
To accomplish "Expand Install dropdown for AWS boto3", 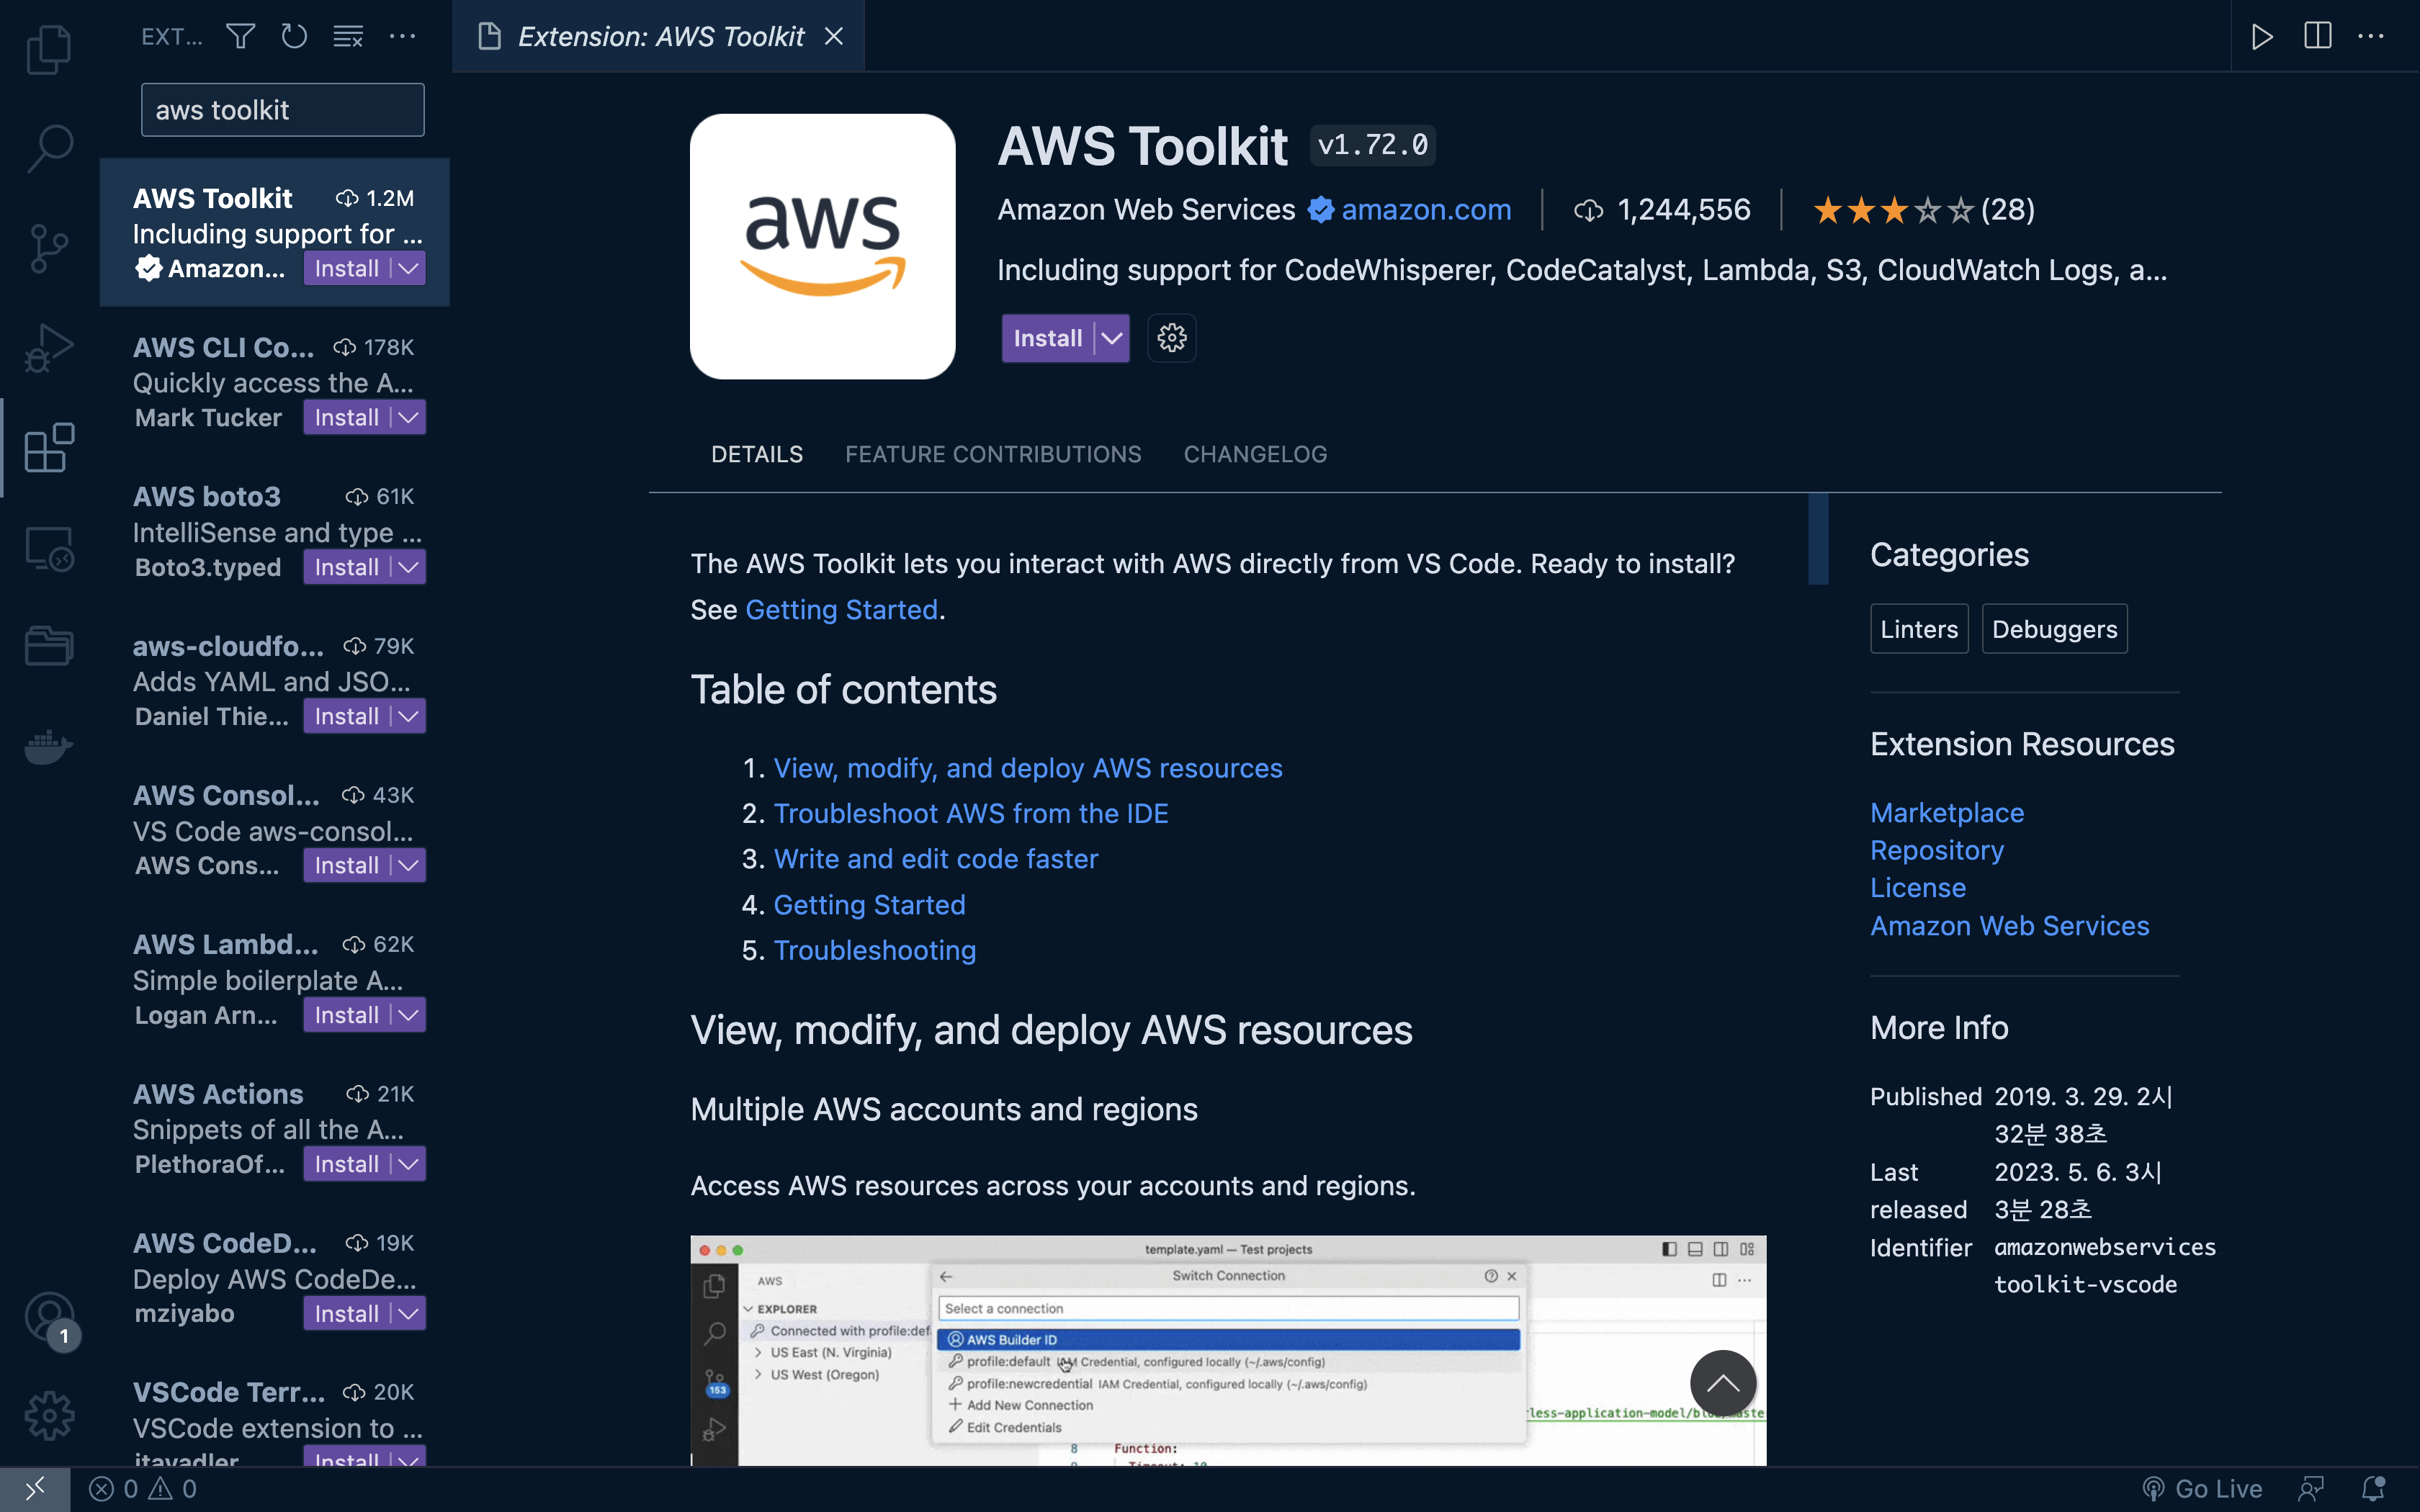I will coord(408,567).
